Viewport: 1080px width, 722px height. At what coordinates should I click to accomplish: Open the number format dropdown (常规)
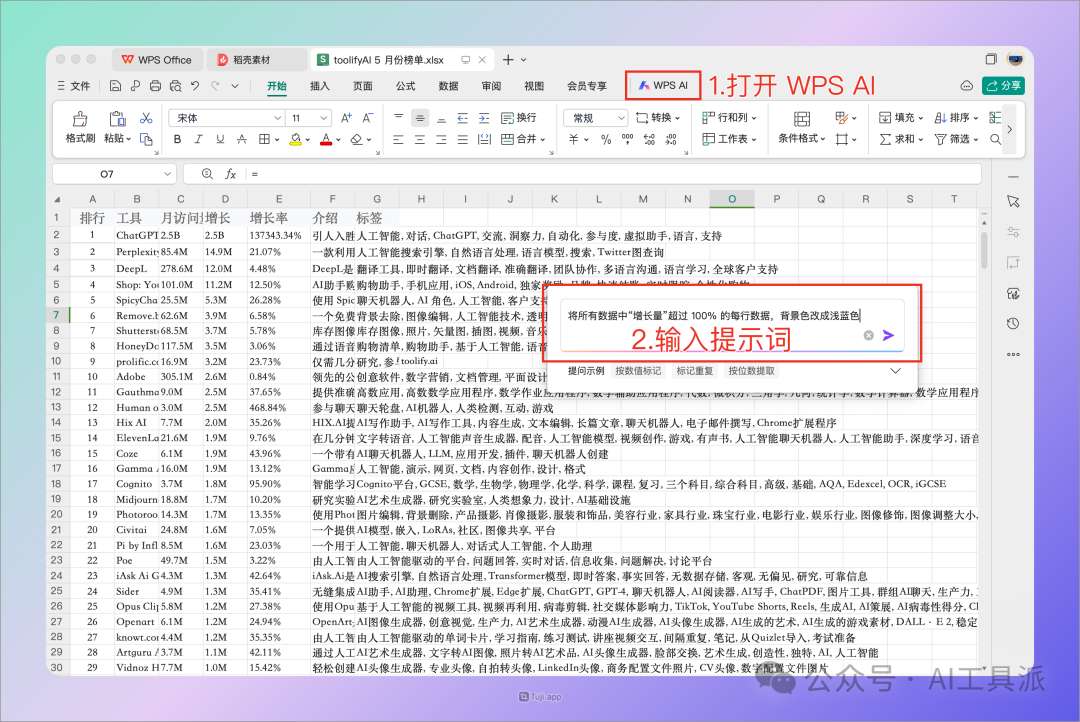(x=621, y=118)
